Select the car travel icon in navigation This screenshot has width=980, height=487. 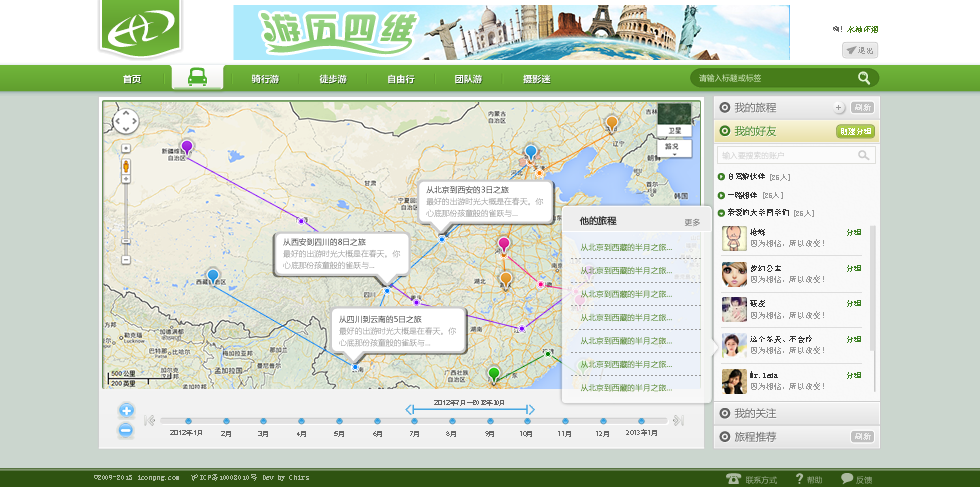197,78
